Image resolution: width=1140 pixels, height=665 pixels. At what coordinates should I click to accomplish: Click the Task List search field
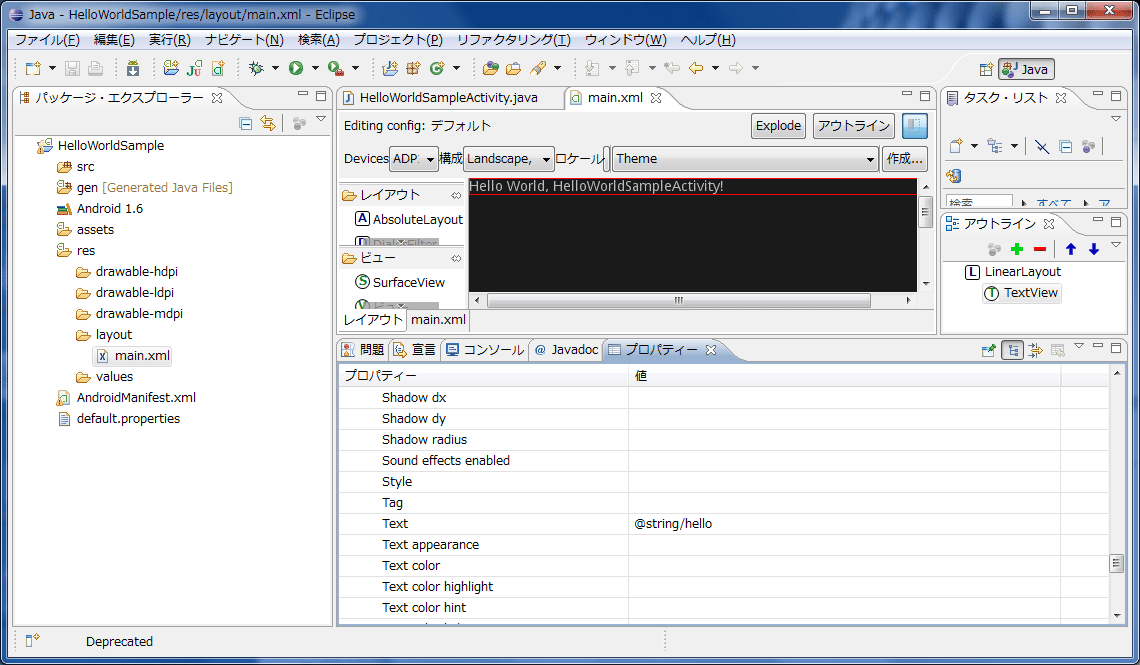point(979,201)
